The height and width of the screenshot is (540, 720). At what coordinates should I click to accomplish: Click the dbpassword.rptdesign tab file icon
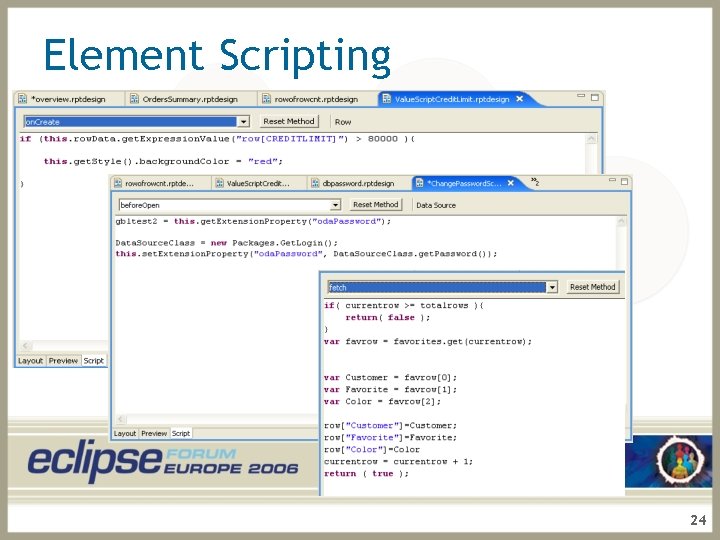[315, 183]
